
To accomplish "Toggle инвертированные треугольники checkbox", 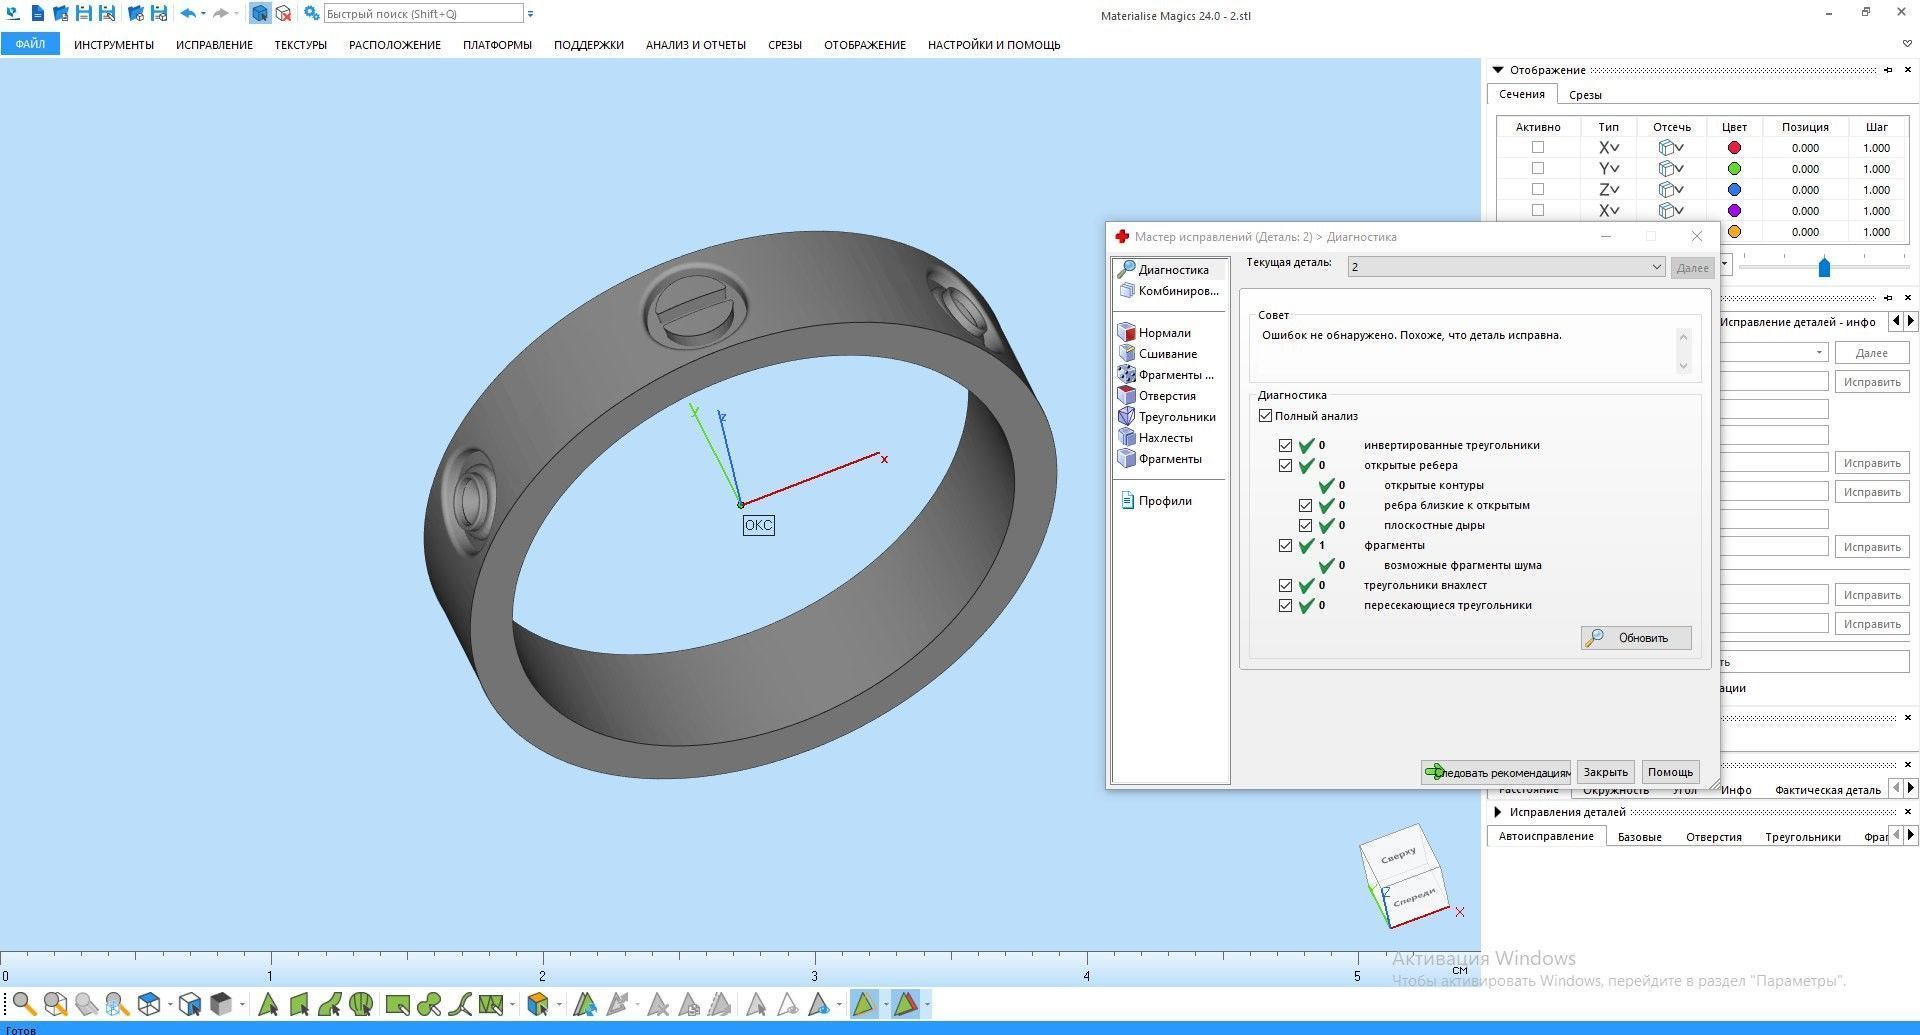I will 1285,446.
